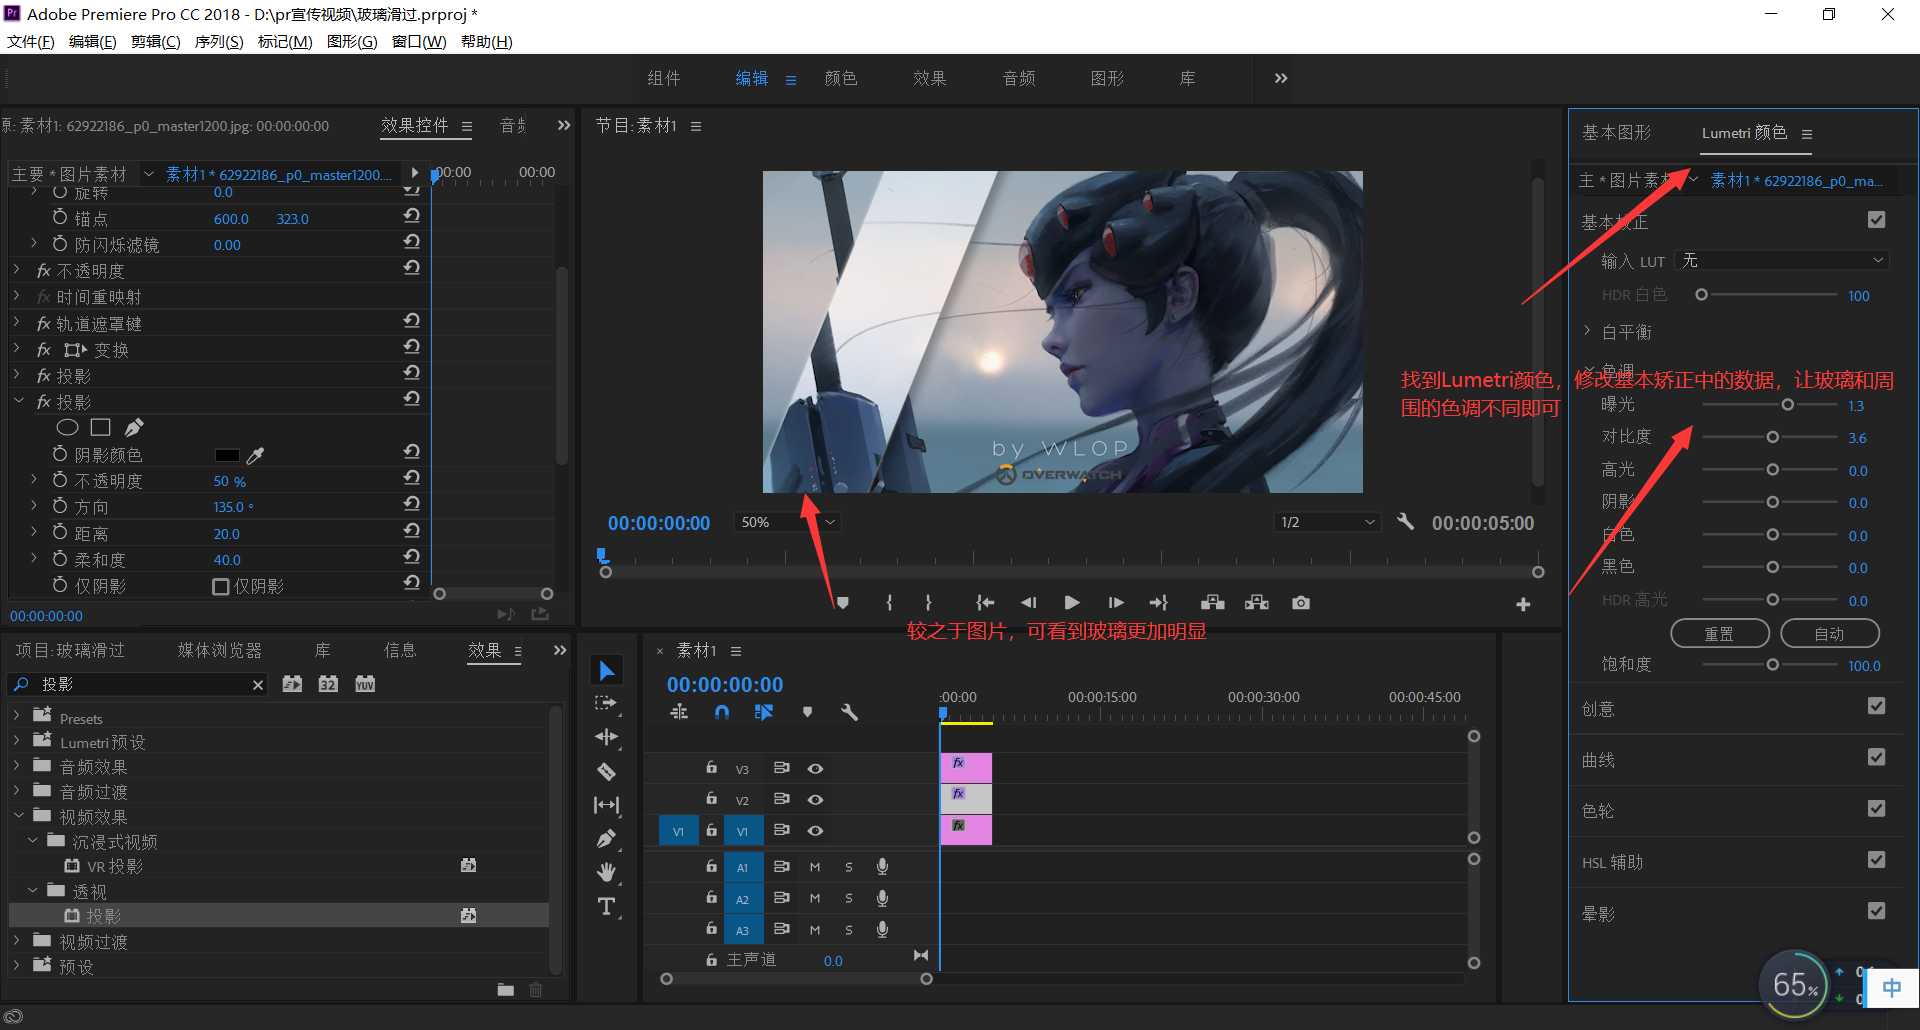Open the 1/2 playback resolution dropdown
The height and width of the screenshot is (1030, 1920).
point(1328,522)
